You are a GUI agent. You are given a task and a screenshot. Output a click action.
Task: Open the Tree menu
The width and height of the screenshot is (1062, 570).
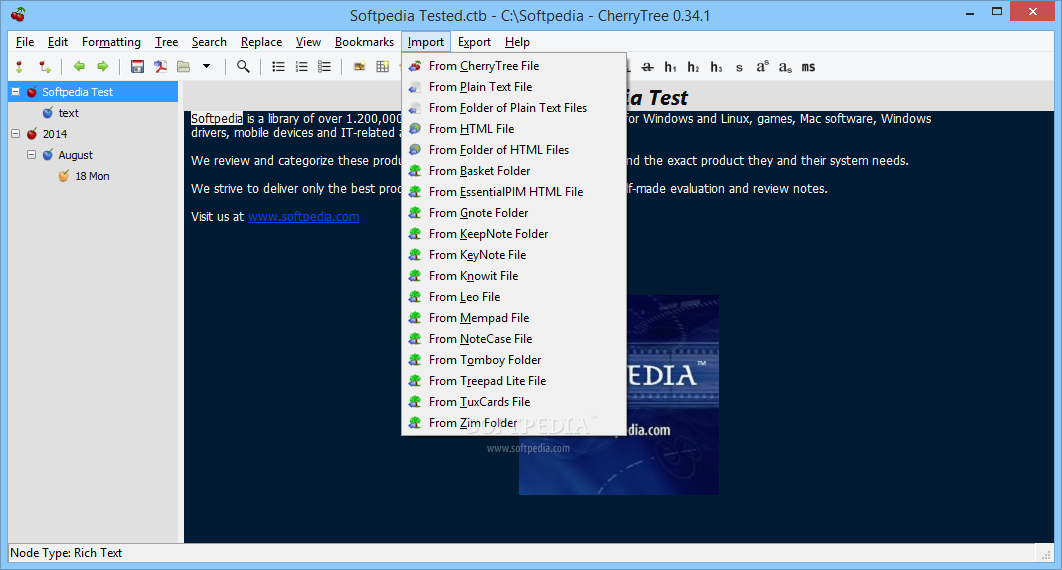(x=166, y=42)
